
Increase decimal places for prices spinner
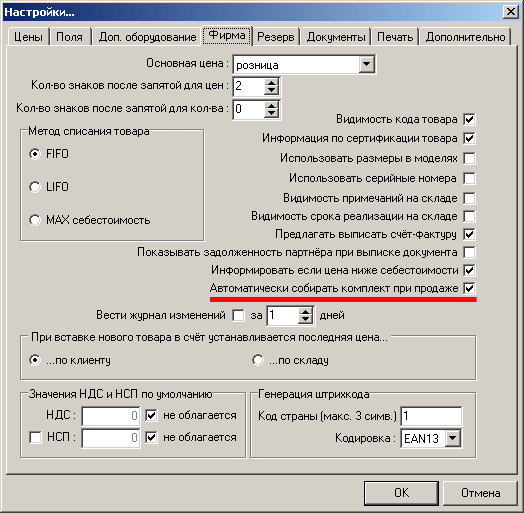tap(271, 83)
